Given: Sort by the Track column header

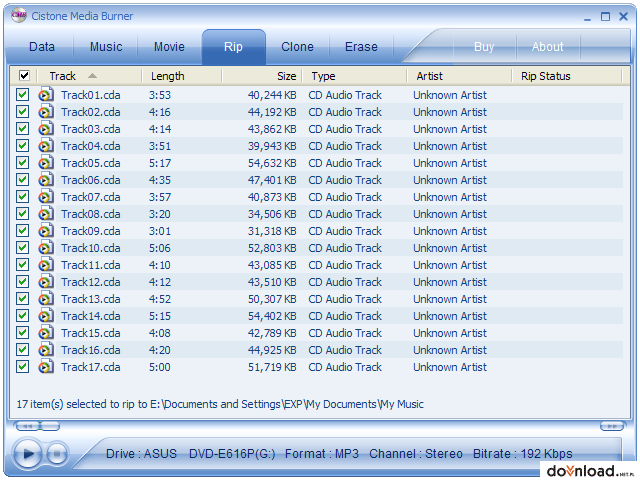Looking at the screenshot, I should (89, 76).
